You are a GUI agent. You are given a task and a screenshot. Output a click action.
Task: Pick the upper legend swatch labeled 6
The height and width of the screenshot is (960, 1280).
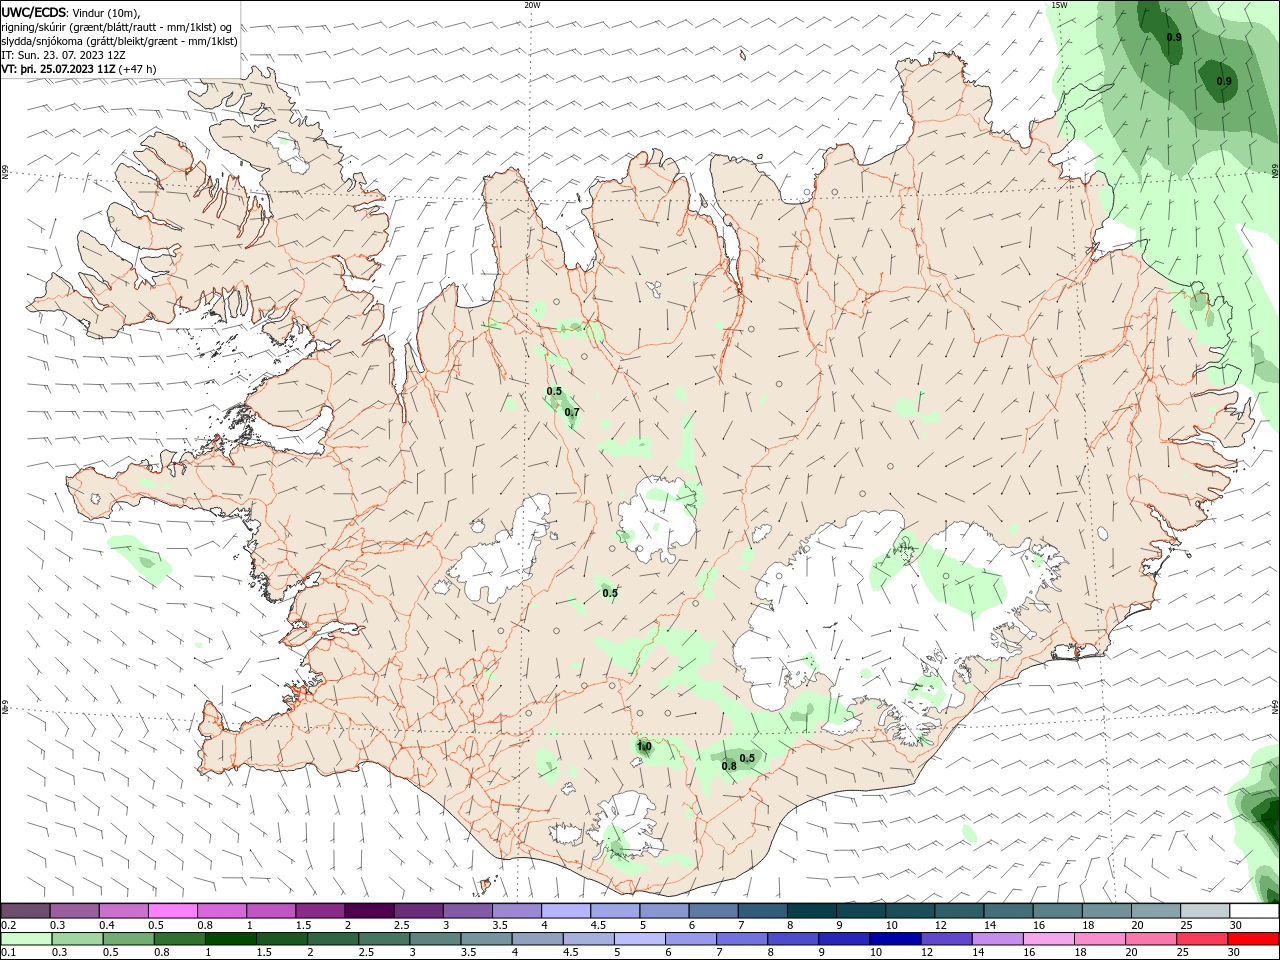click(x=714, y=910)
